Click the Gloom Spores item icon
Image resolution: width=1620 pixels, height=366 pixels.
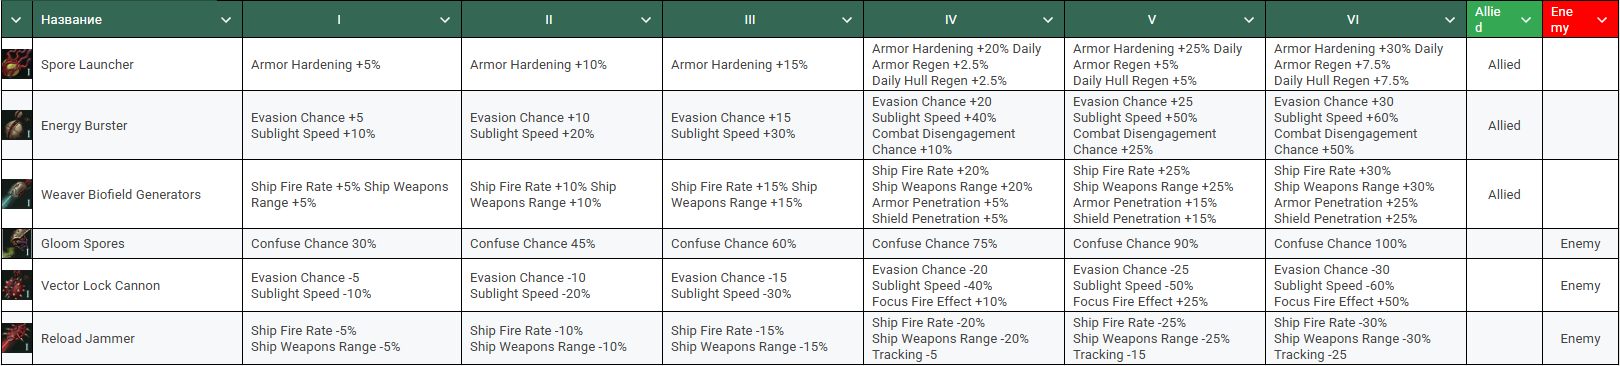pos(17,243)
